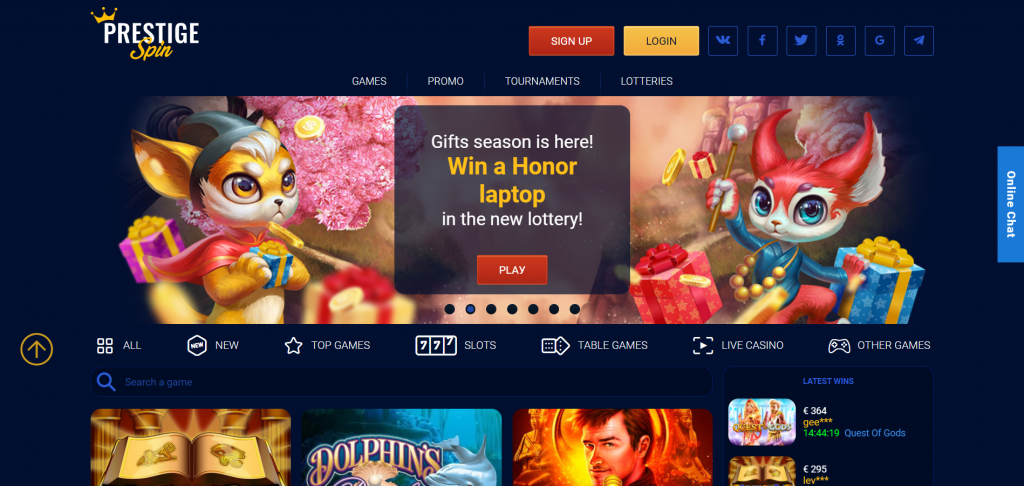This screenshot has width=1024, height=486.
Task: Select the first banner carousel dot
Action: point(449,309)
